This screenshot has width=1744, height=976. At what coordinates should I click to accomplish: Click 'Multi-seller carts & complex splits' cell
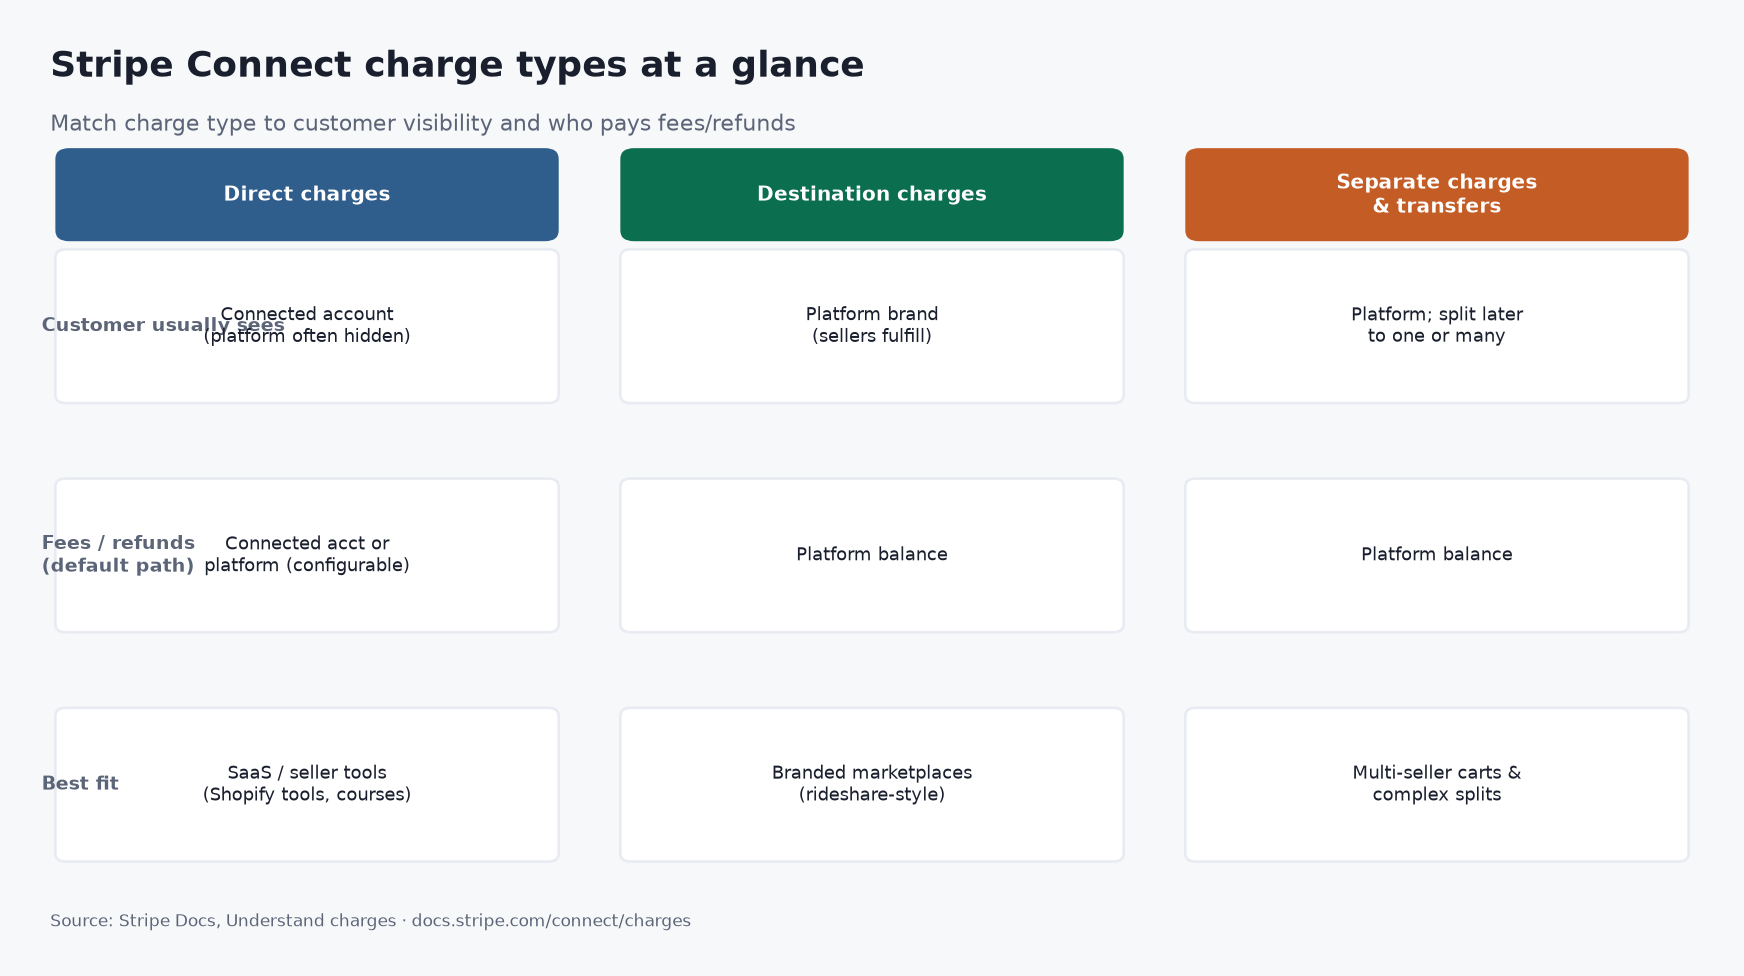pyautogui.click(x=1437, y=784)
